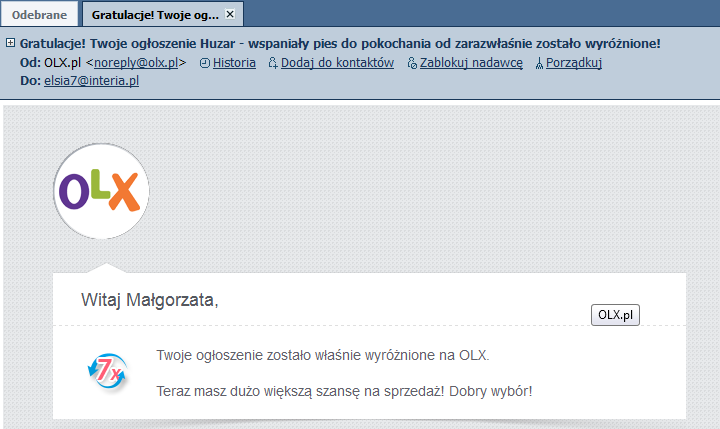Click the email subject line text

(x=340, y=43)
